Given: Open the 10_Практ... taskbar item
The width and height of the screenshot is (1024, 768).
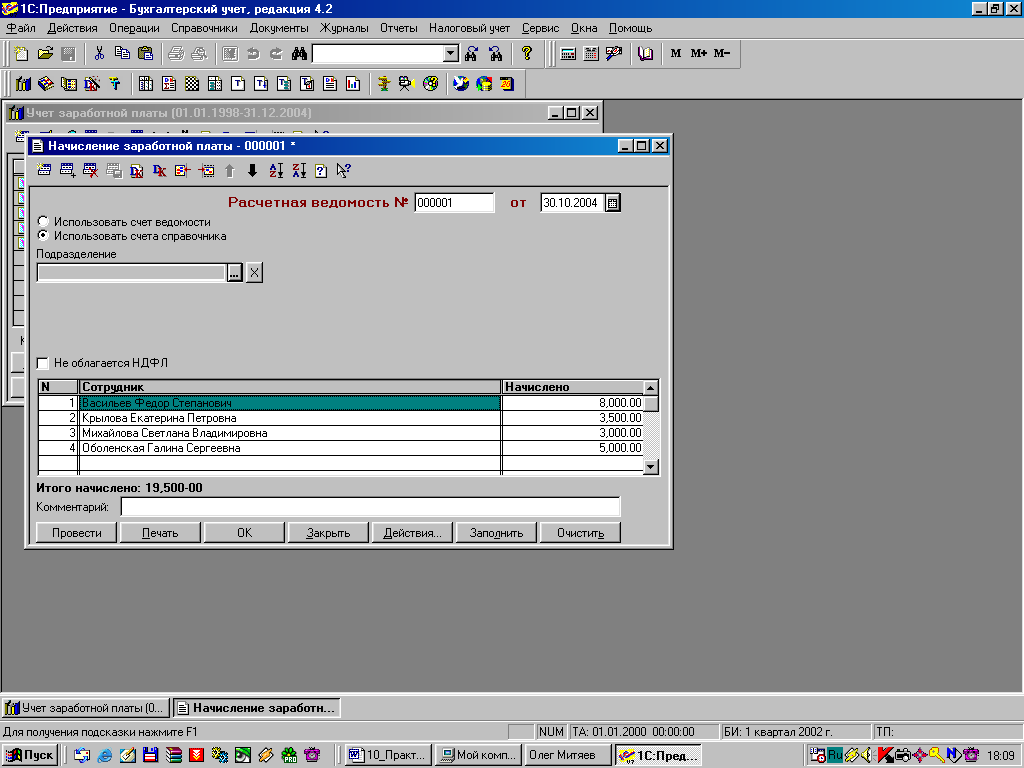Looking at the screenshot, I should pos(388,755).
